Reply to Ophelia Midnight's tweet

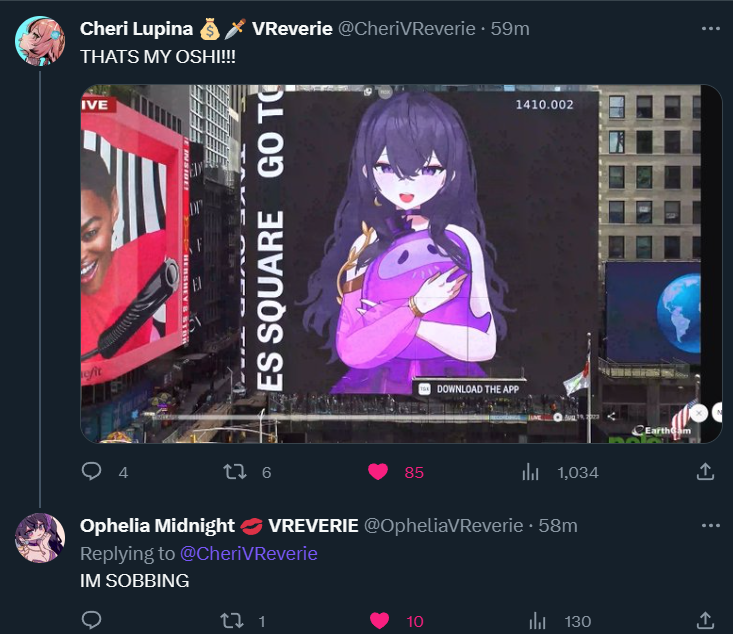pyautogui.click(x=92, y=620)
